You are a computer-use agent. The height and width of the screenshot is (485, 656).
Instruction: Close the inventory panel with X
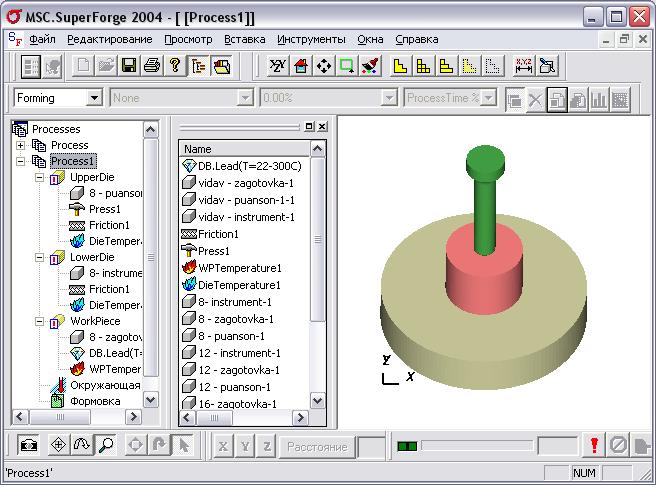[322, 126]
